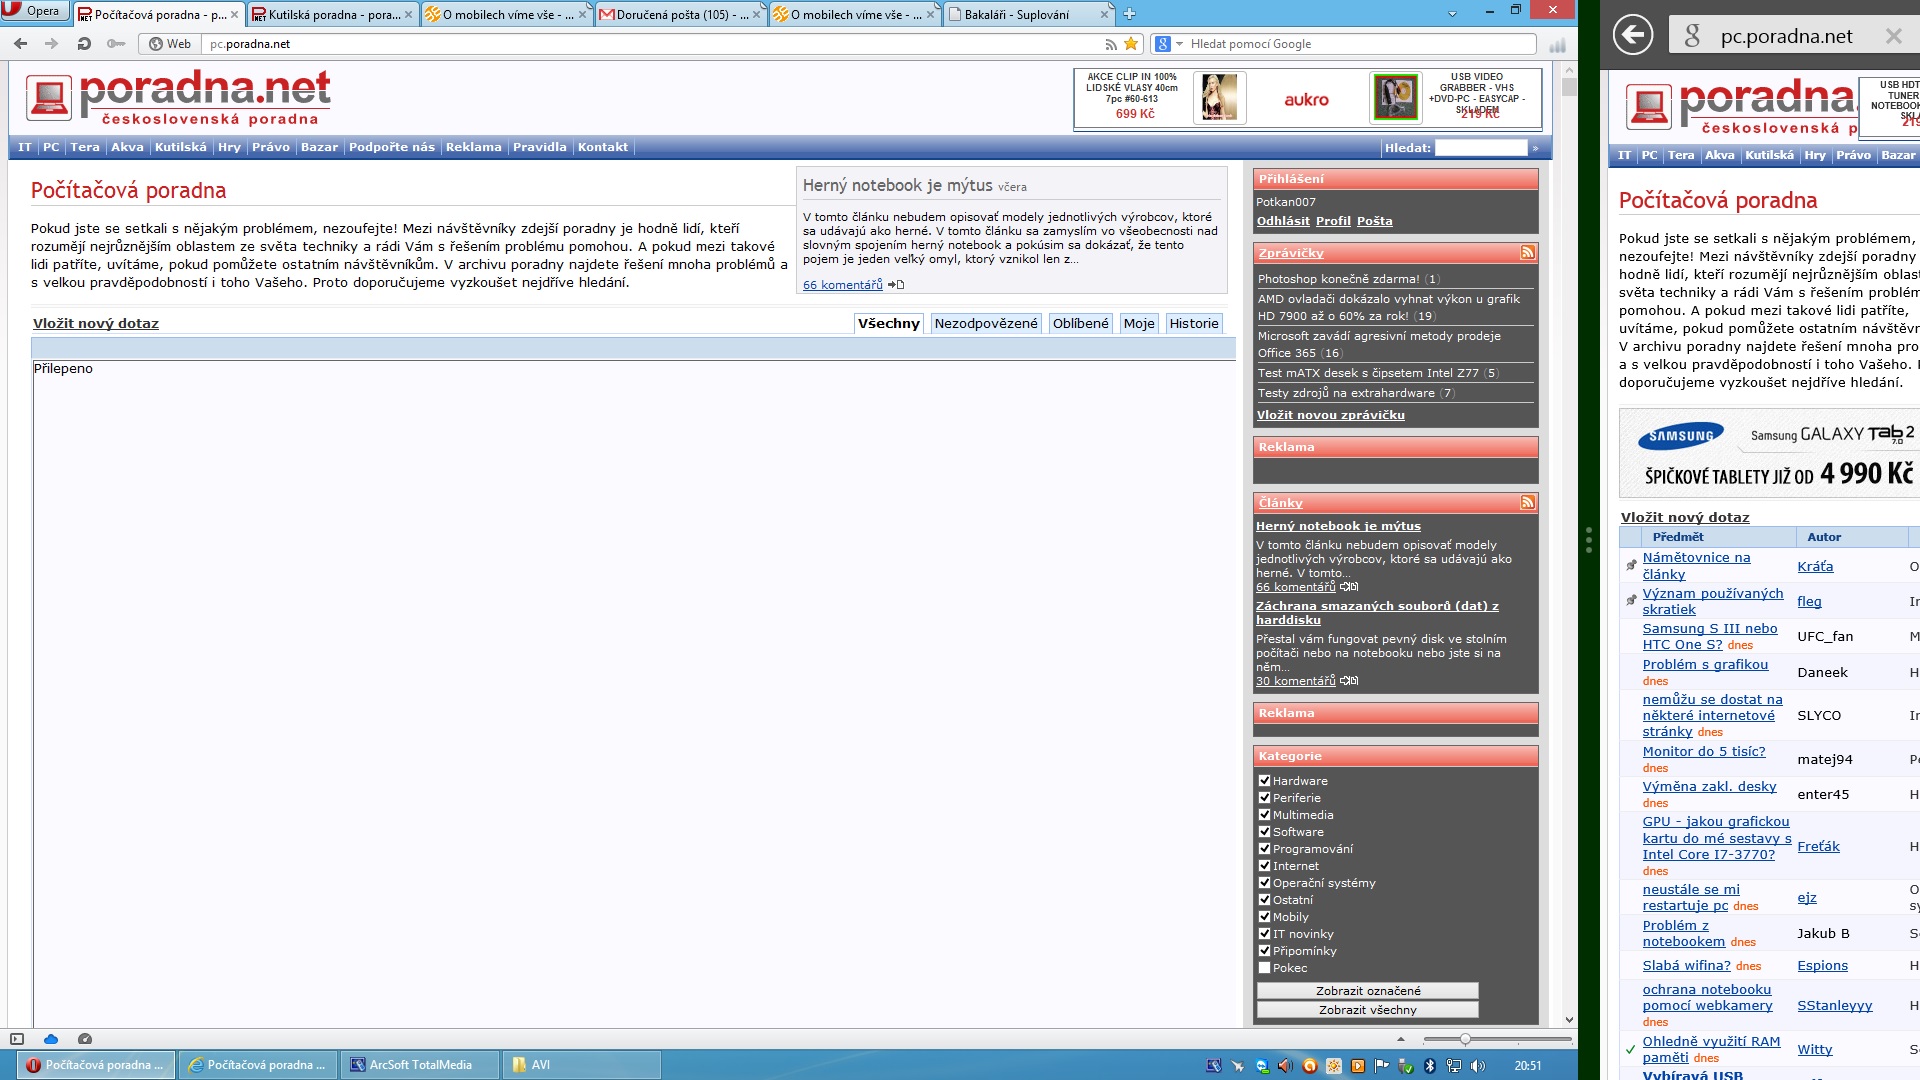Uncheck the Hardware category checkbox

[1264, 781]
